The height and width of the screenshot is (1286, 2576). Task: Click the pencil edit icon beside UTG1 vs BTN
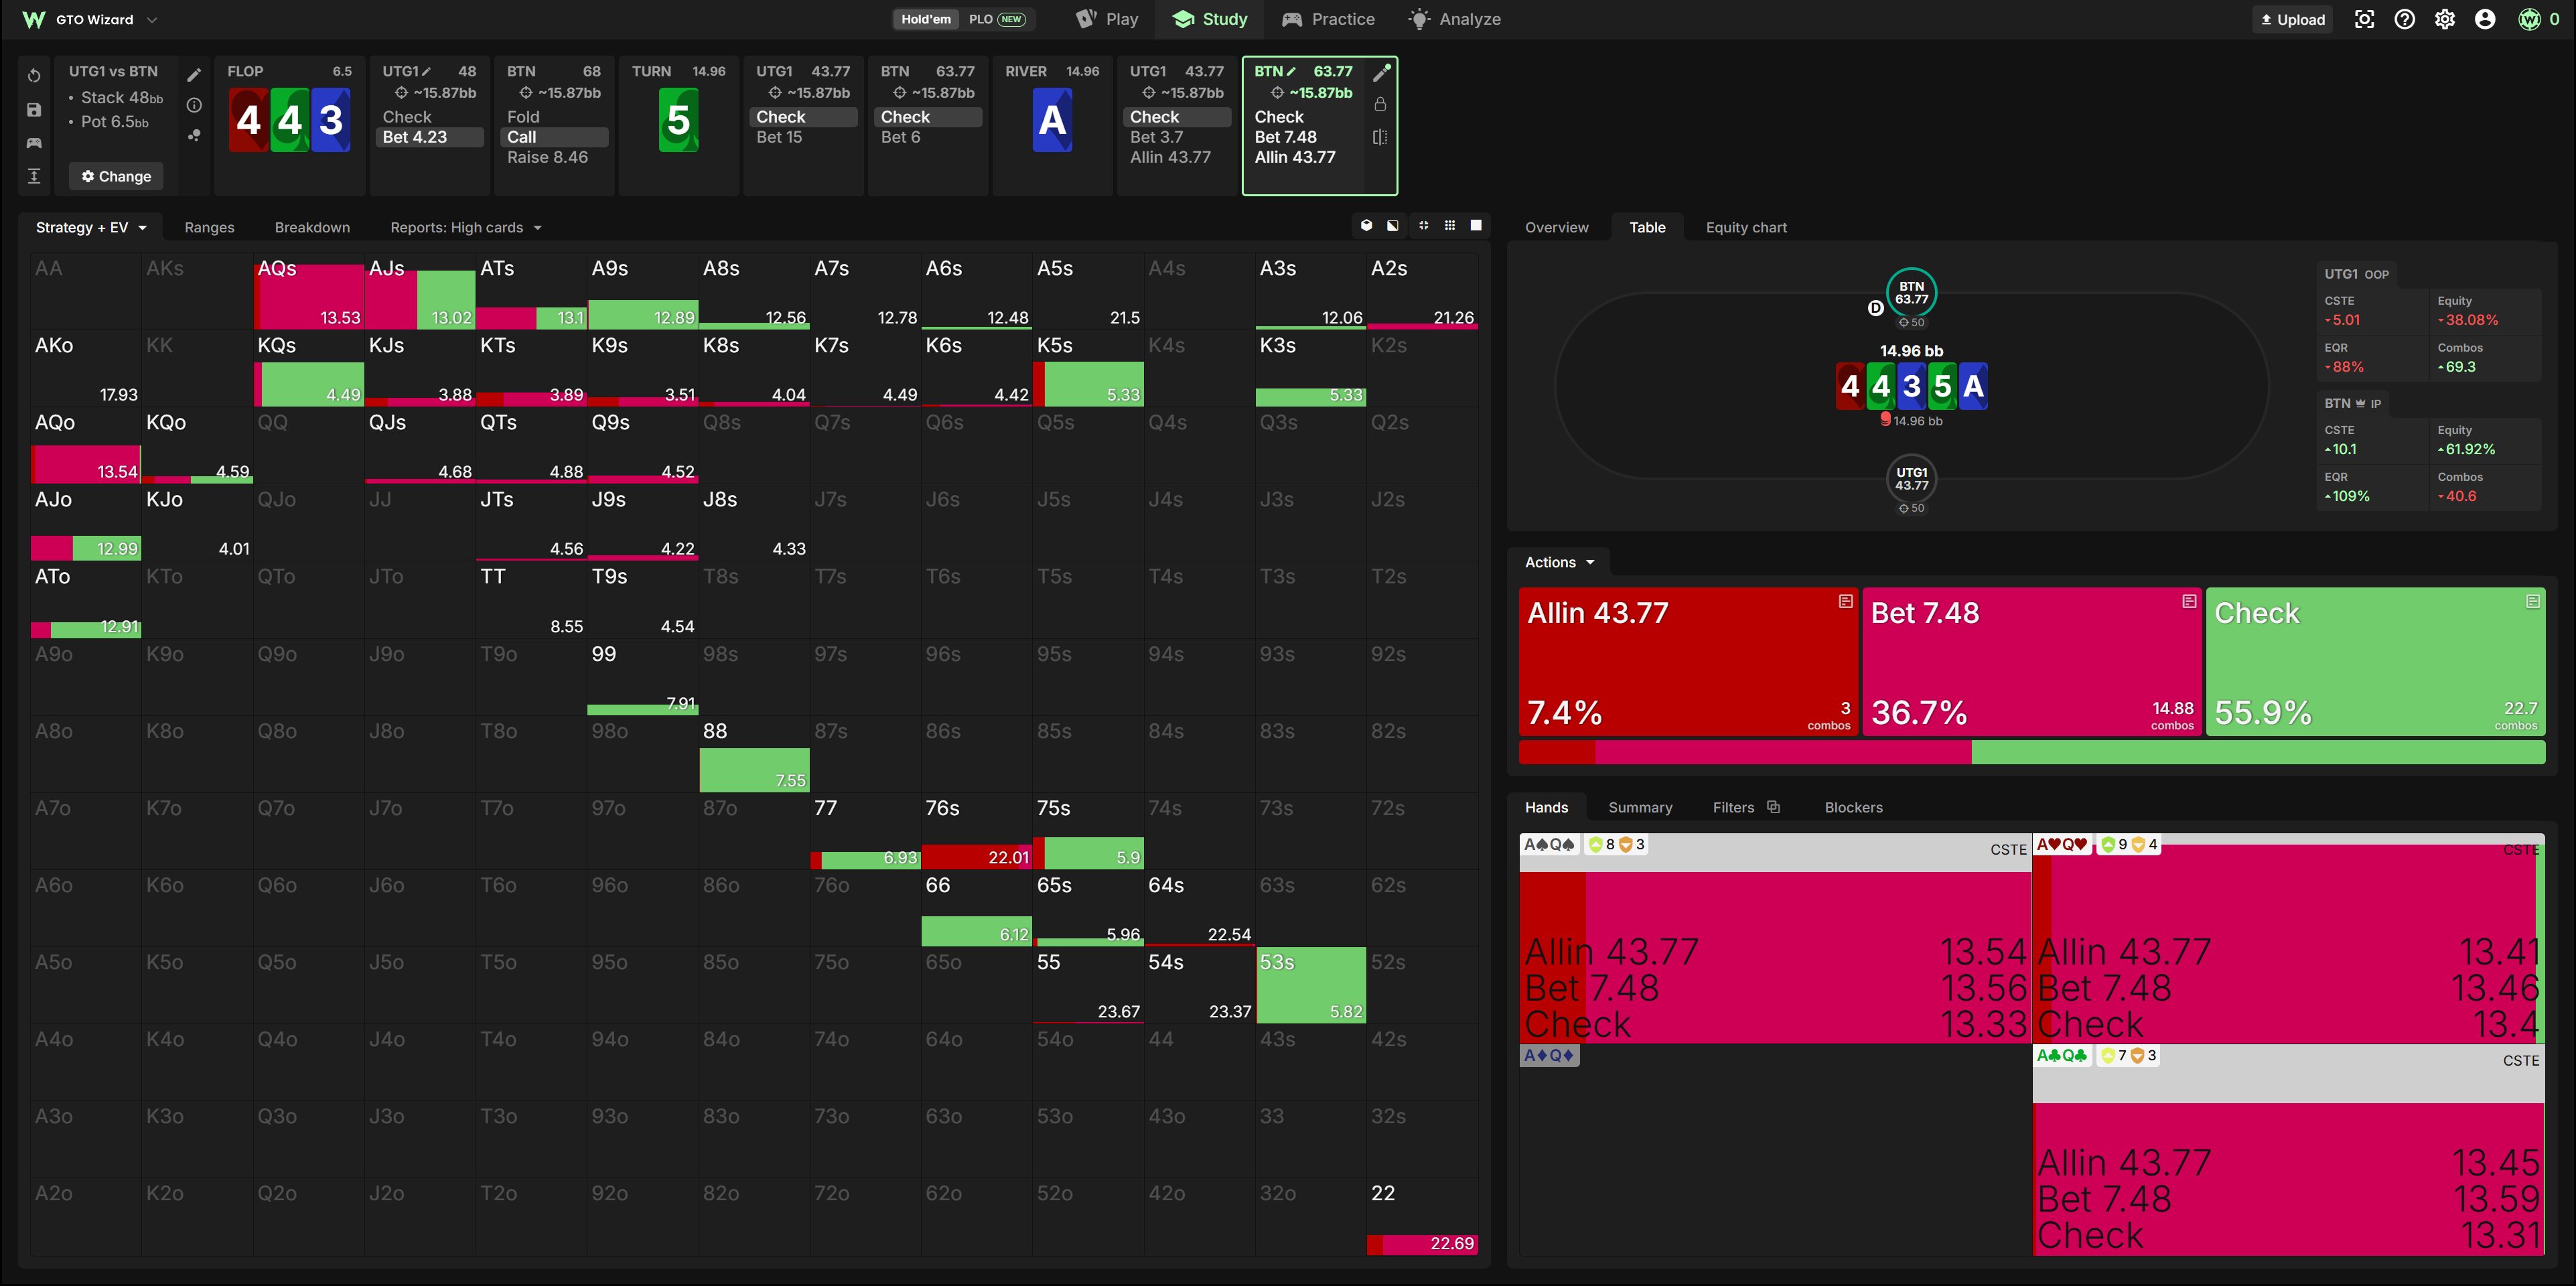[194, 75]
